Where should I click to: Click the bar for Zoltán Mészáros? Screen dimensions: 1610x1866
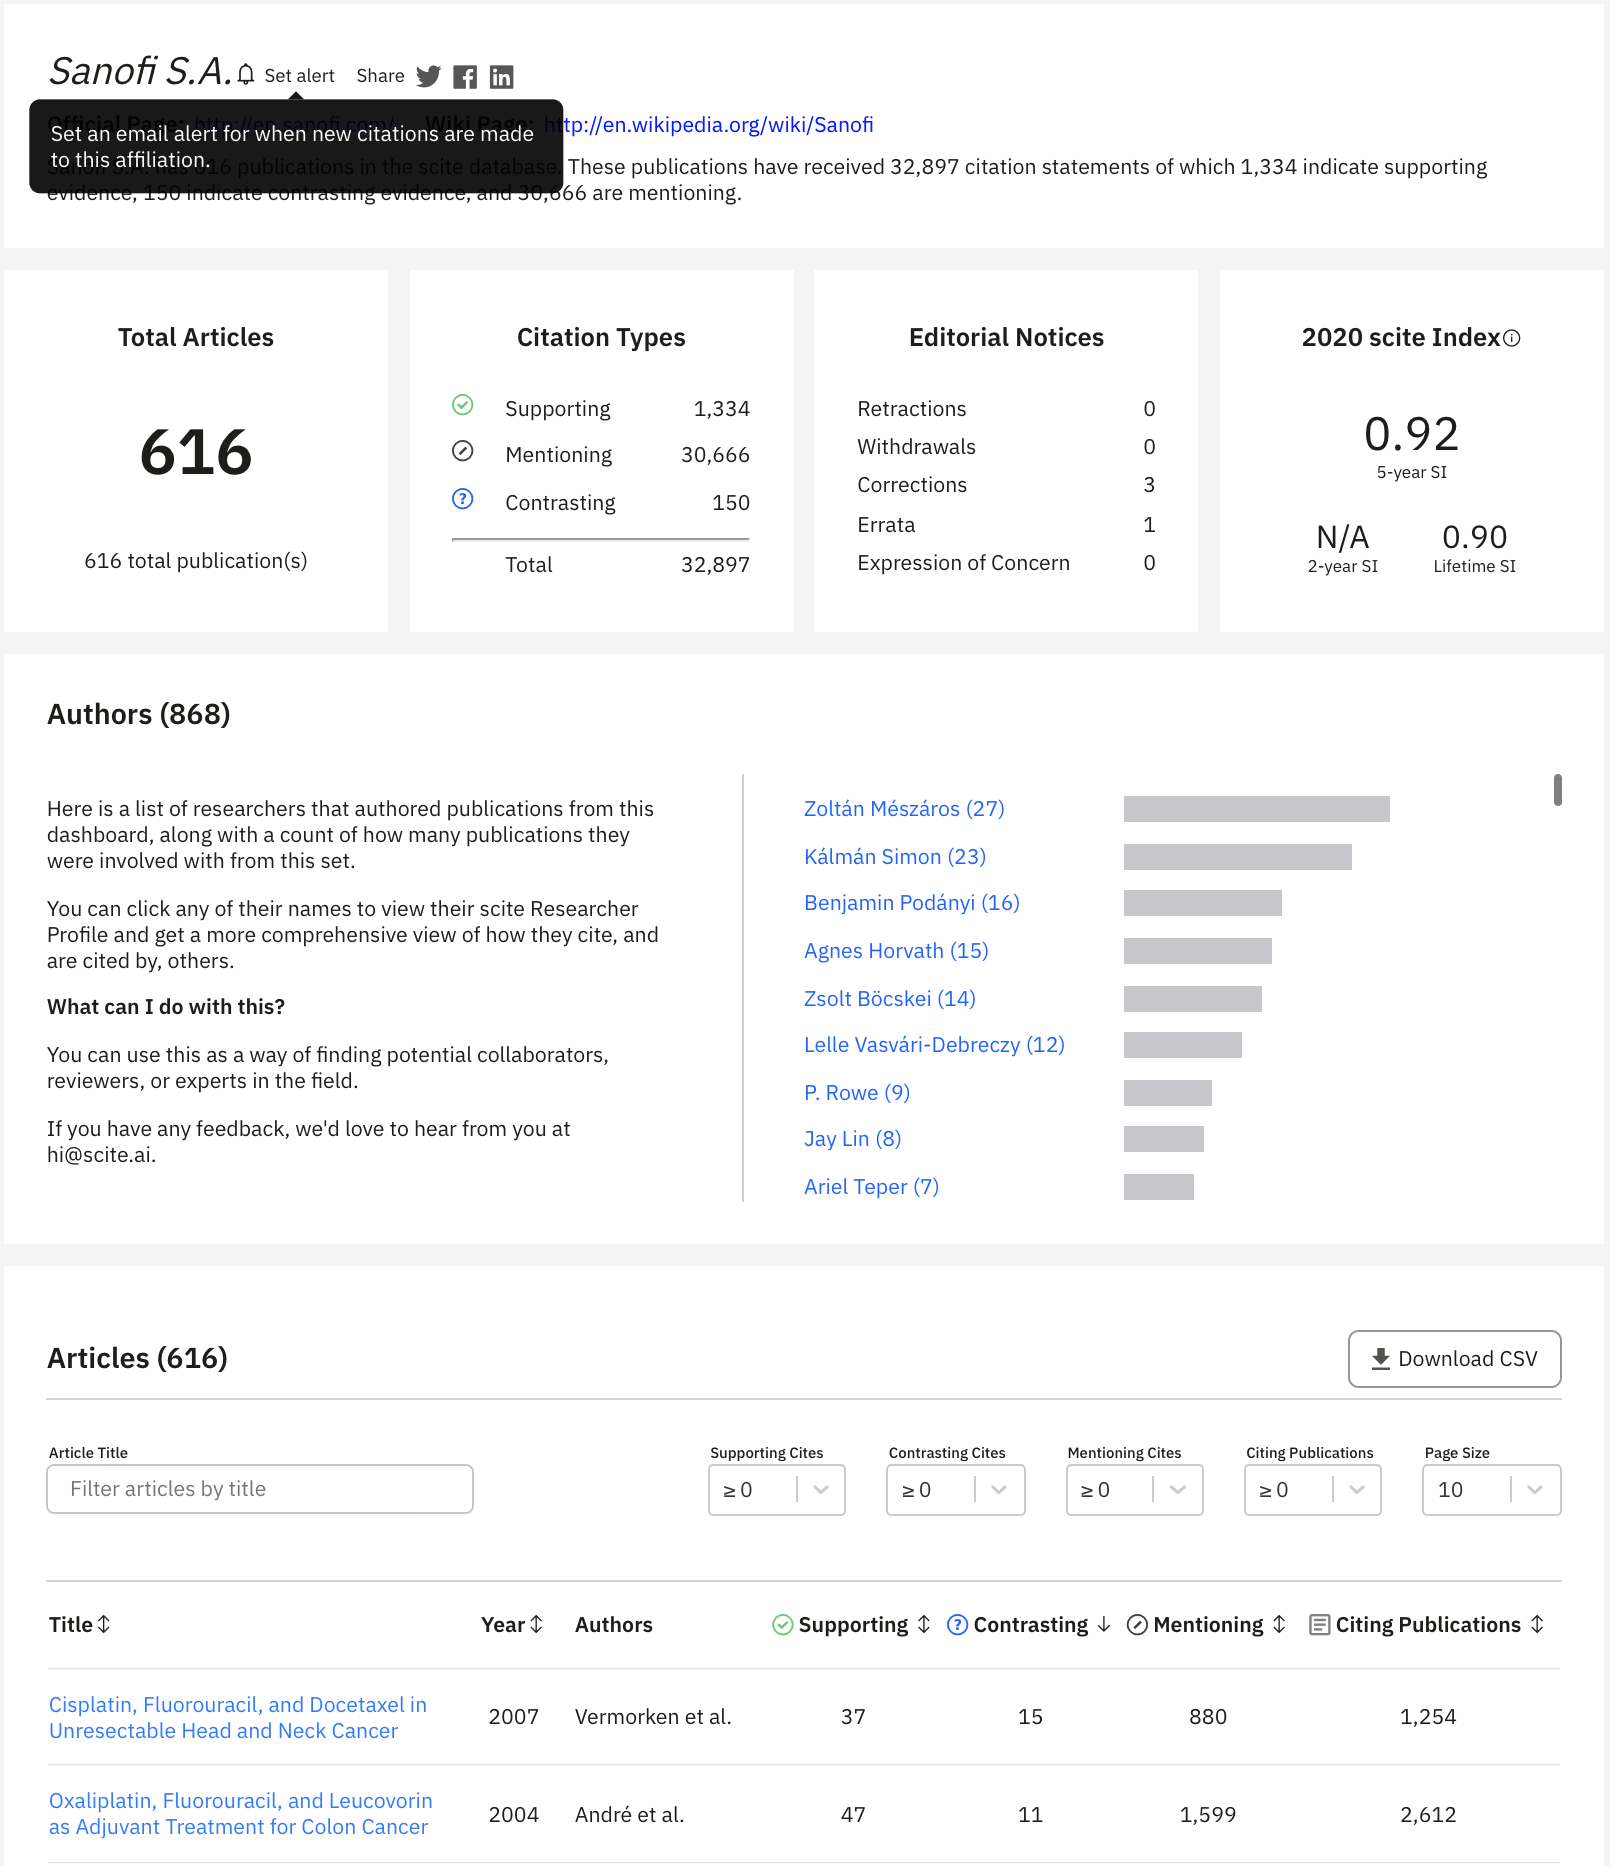[1257, 809]
